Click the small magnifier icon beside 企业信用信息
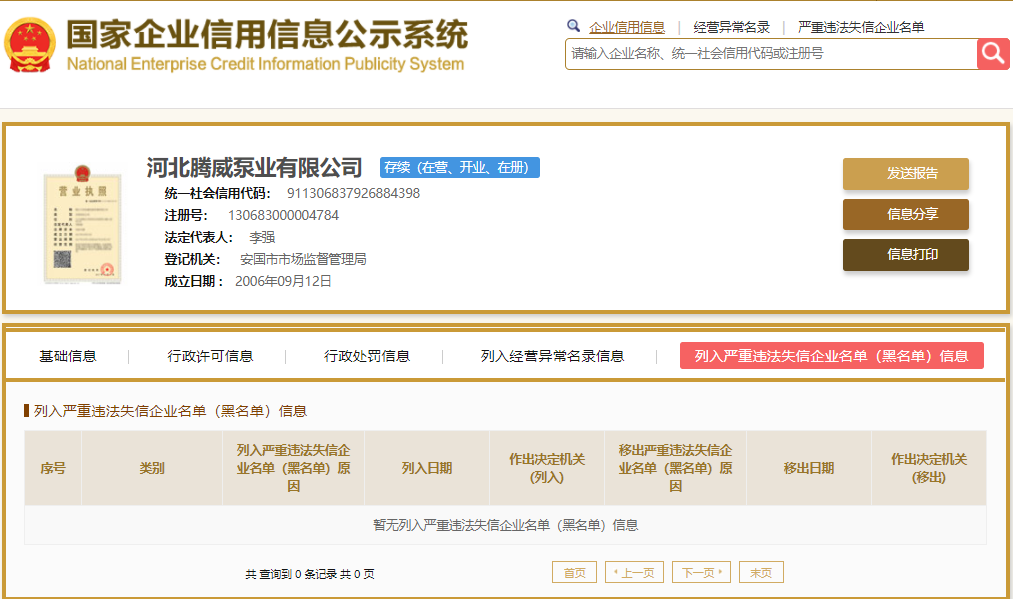 click(573, 26)
